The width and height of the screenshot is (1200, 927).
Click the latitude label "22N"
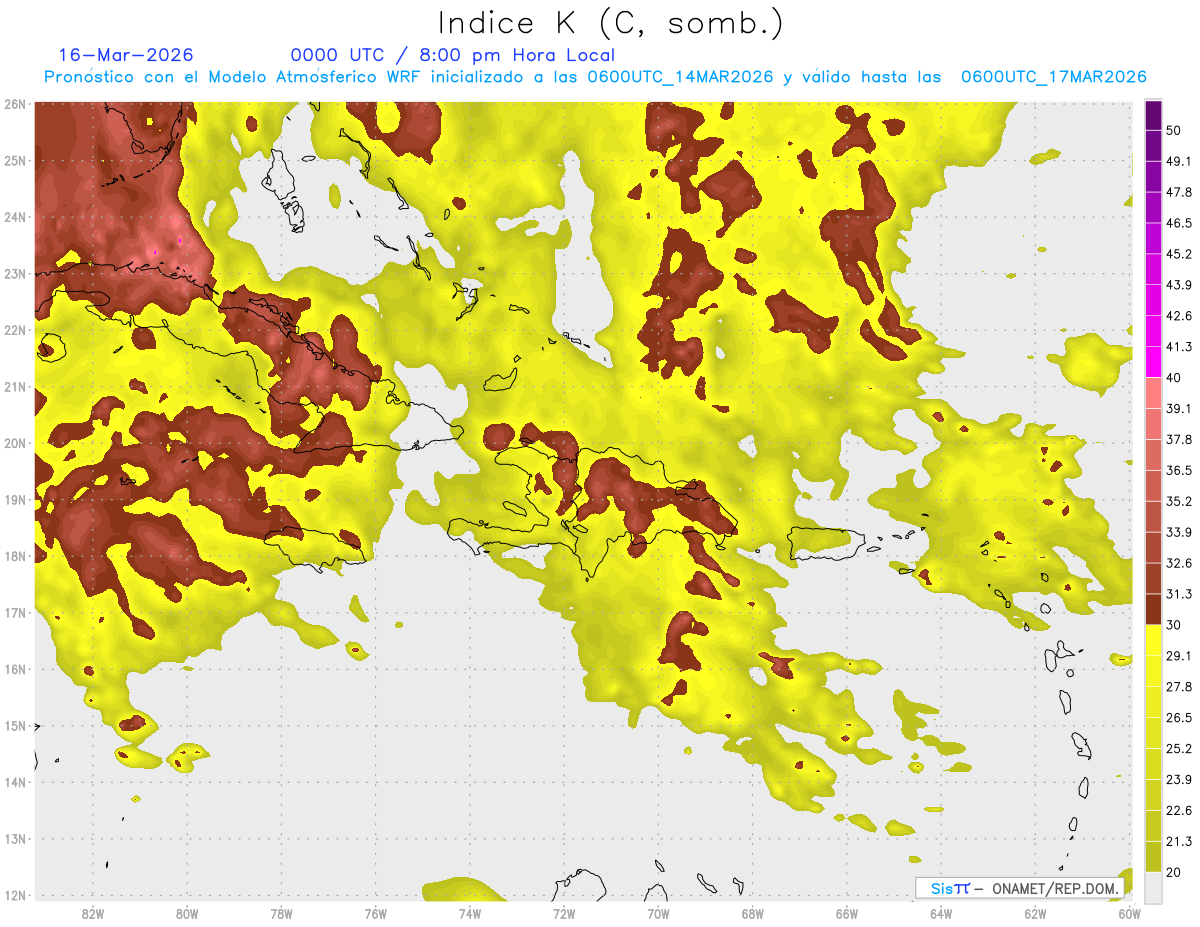[15, 330]
